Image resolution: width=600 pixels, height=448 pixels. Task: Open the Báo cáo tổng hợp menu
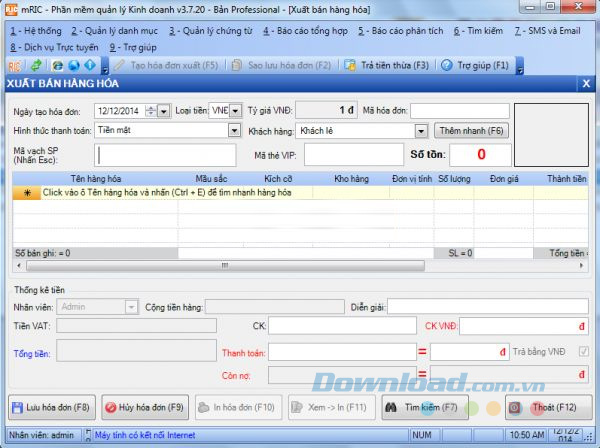(299, 30)
